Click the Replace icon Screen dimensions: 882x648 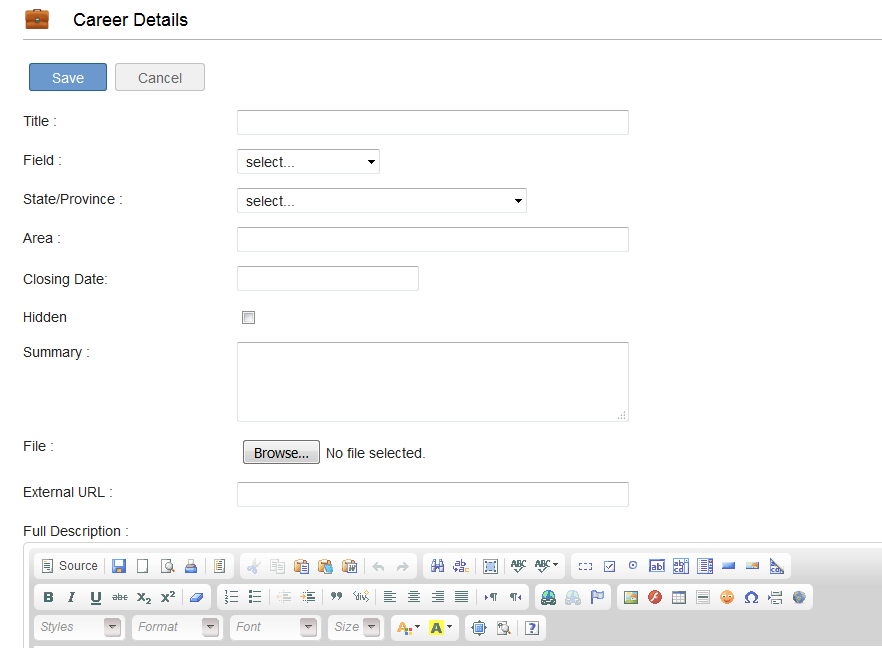click(461, 566)
